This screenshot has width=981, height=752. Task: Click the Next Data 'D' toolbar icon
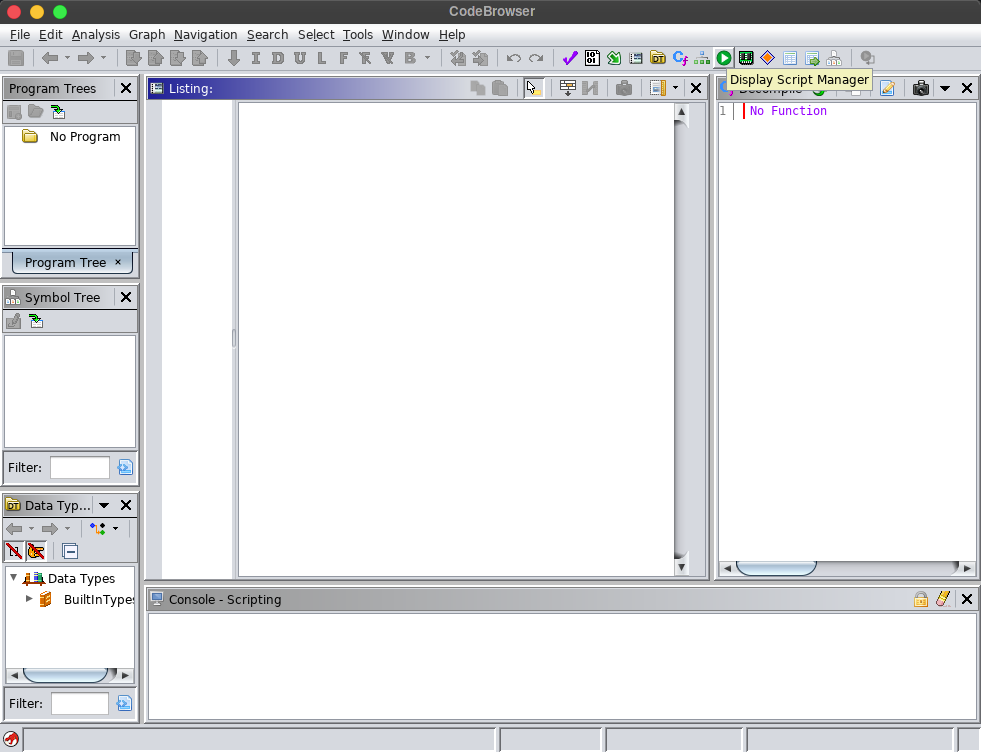click(x=278, y=58)
